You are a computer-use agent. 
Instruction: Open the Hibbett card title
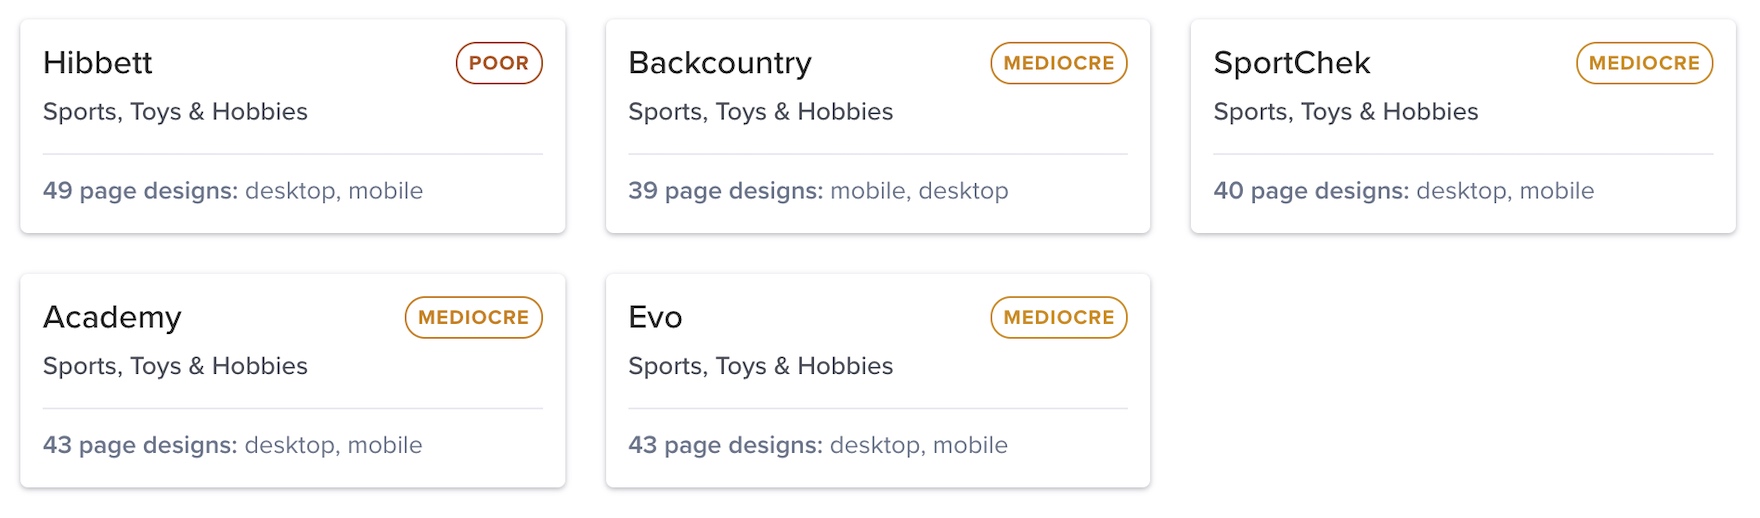click(98, 63)
